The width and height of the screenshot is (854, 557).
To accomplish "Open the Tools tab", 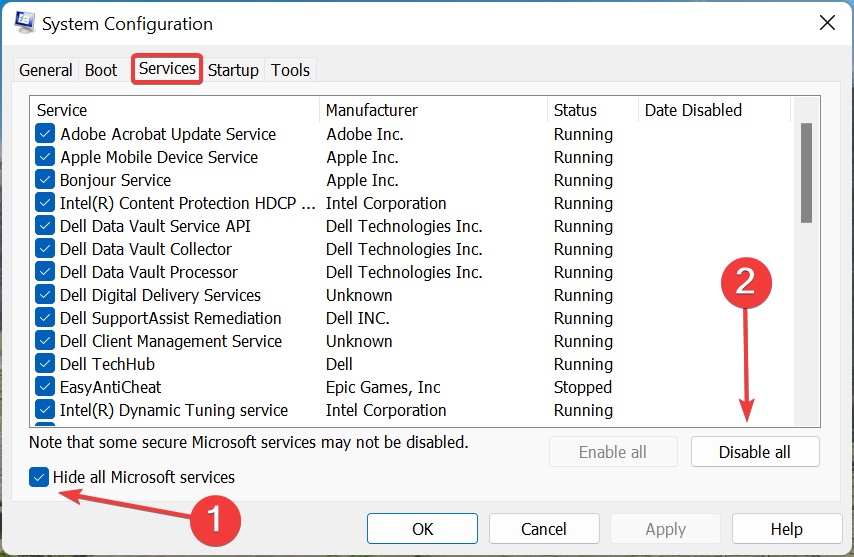I will click(290, 70).
